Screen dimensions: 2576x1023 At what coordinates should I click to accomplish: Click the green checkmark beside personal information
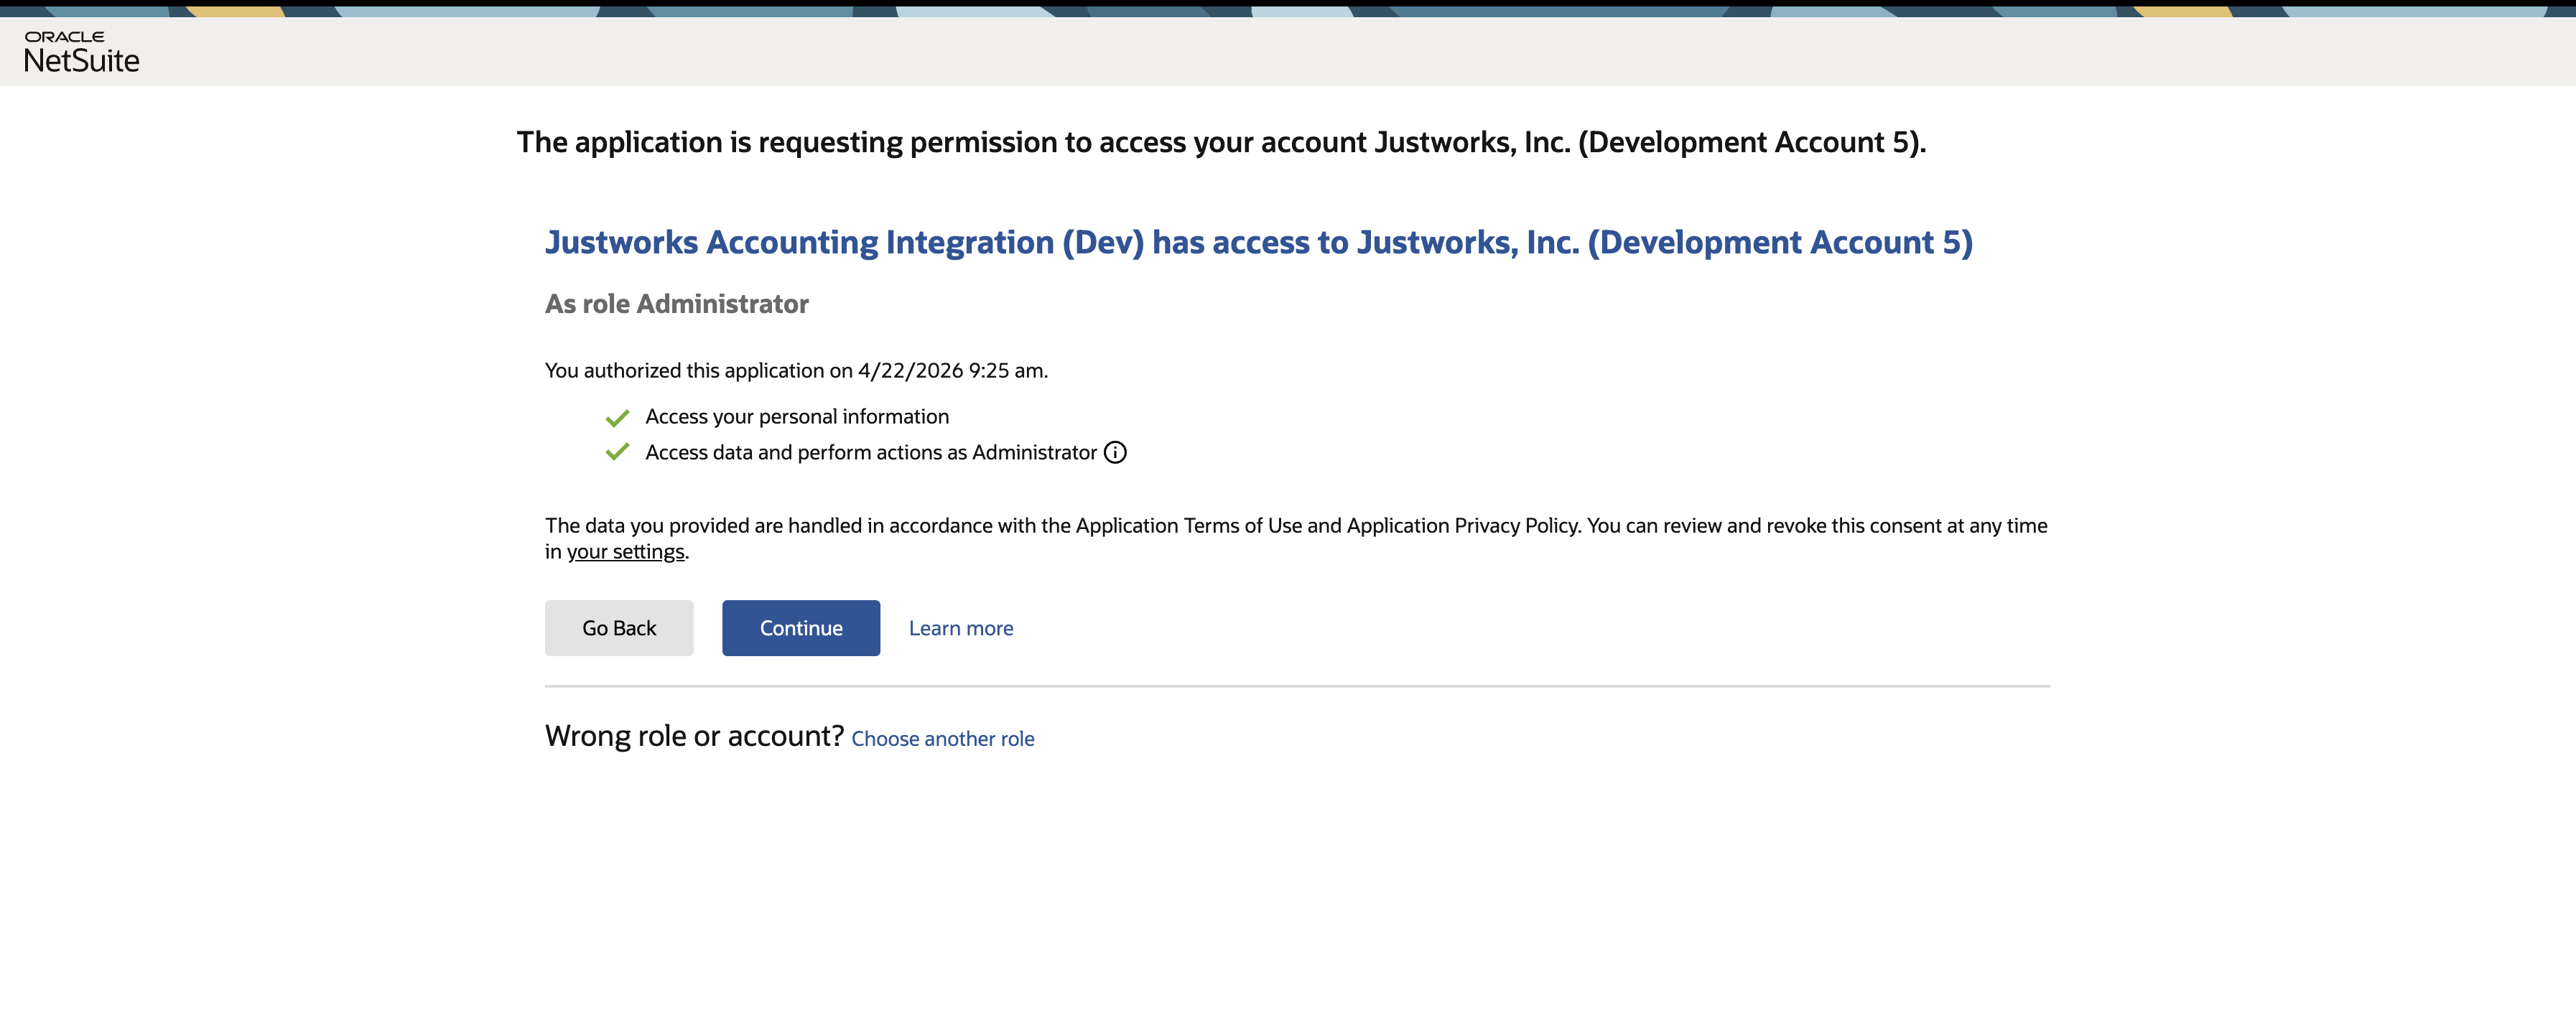click(x=617, y=417)
